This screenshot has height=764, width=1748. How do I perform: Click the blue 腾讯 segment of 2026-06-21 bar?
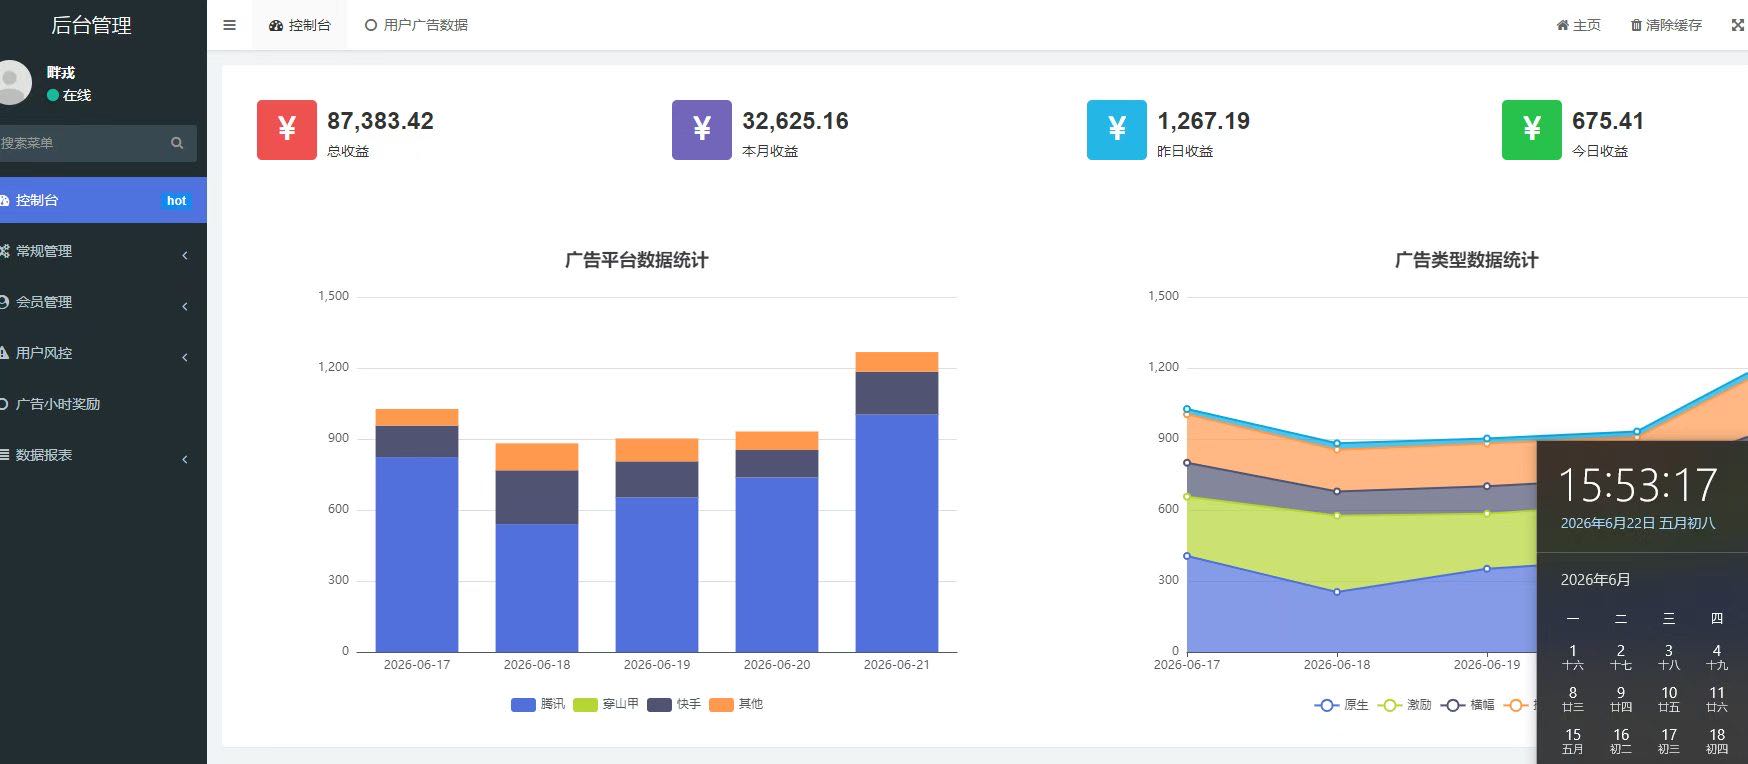pos(897,533)
